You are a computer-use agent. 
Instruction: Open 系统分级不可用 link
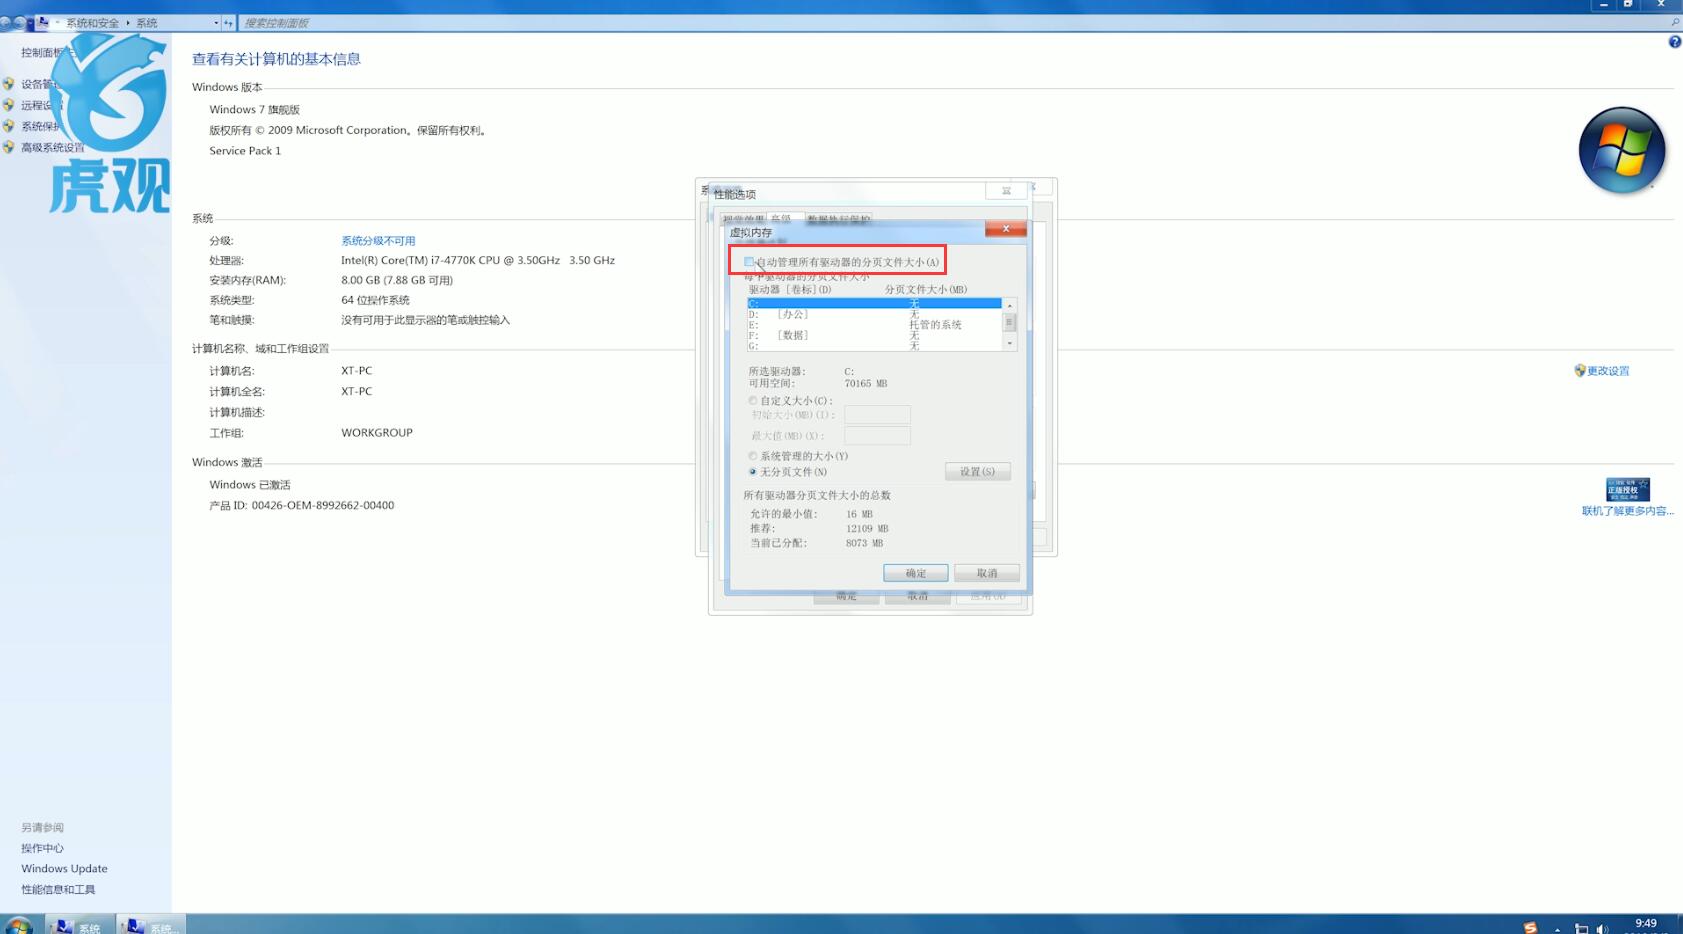[378, 241]
